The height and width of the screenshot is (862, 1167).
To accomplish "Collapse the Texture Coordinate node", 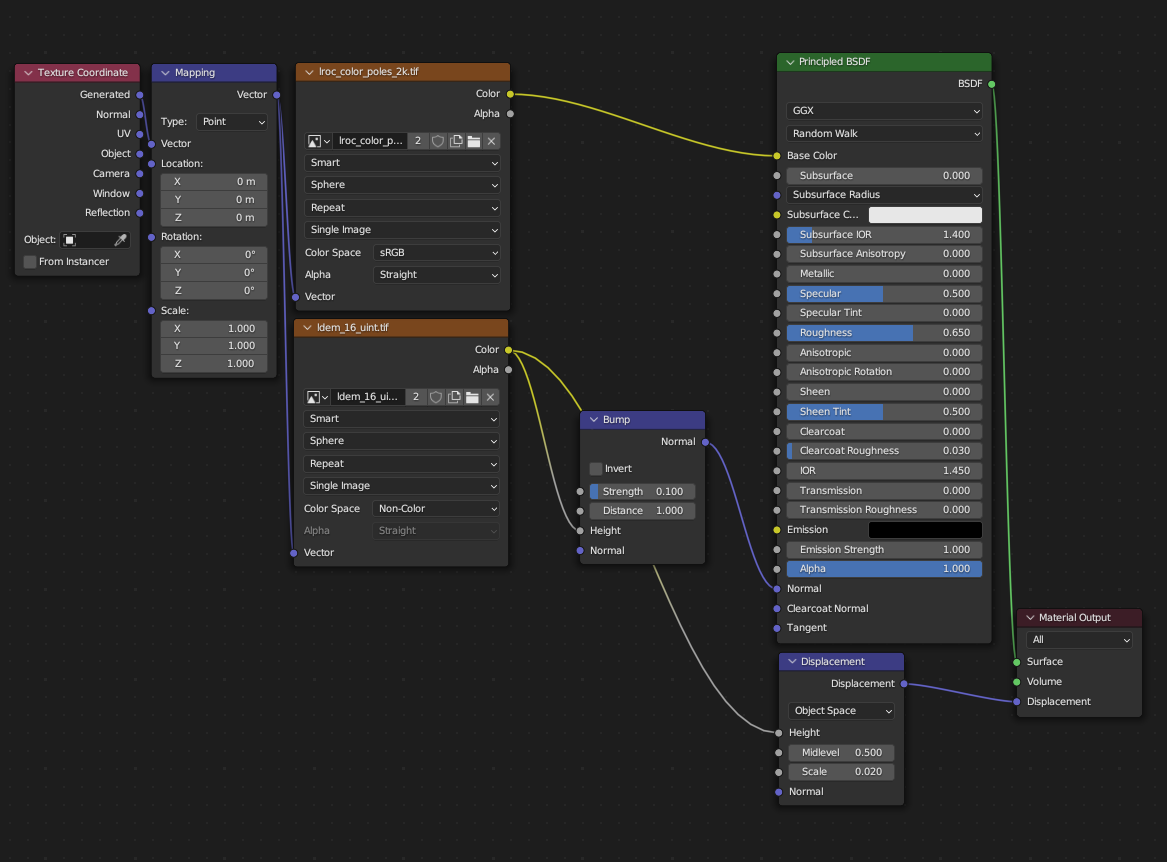I will tap(28, 72).
